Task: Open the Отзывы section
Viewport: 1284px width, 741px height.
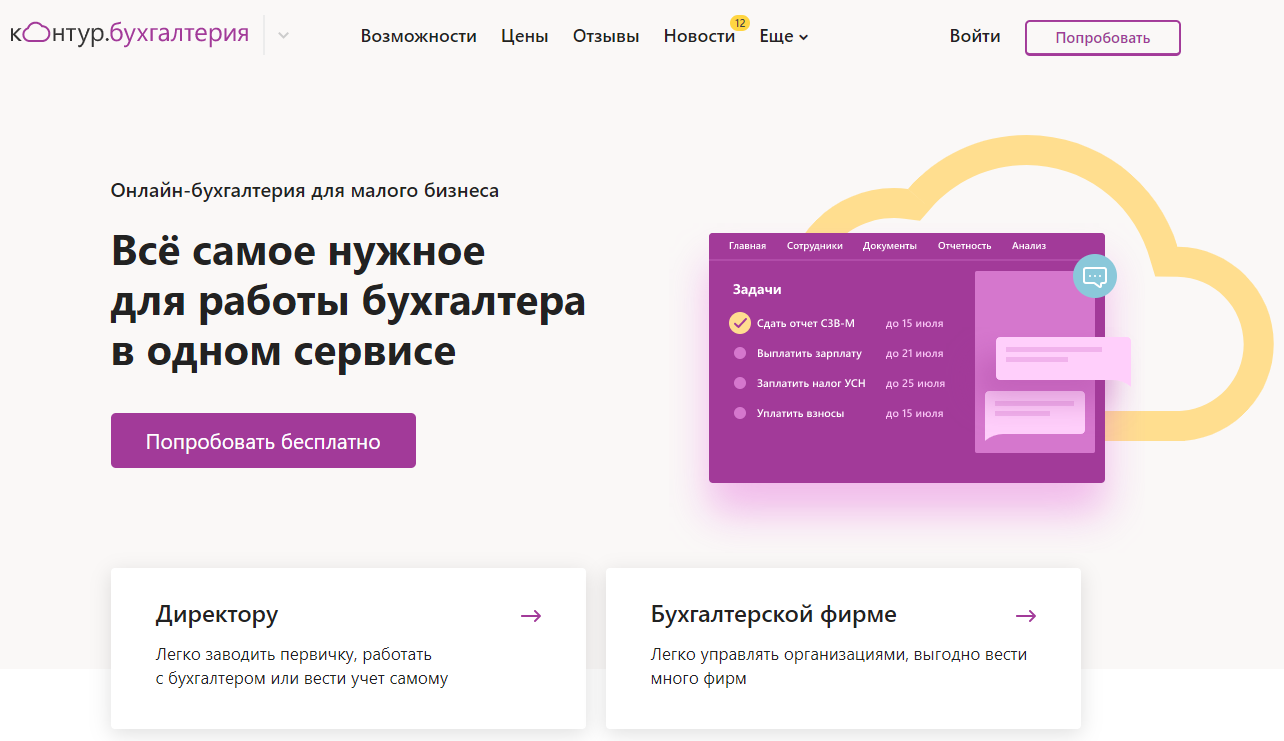Action: (x=606, y=36)
